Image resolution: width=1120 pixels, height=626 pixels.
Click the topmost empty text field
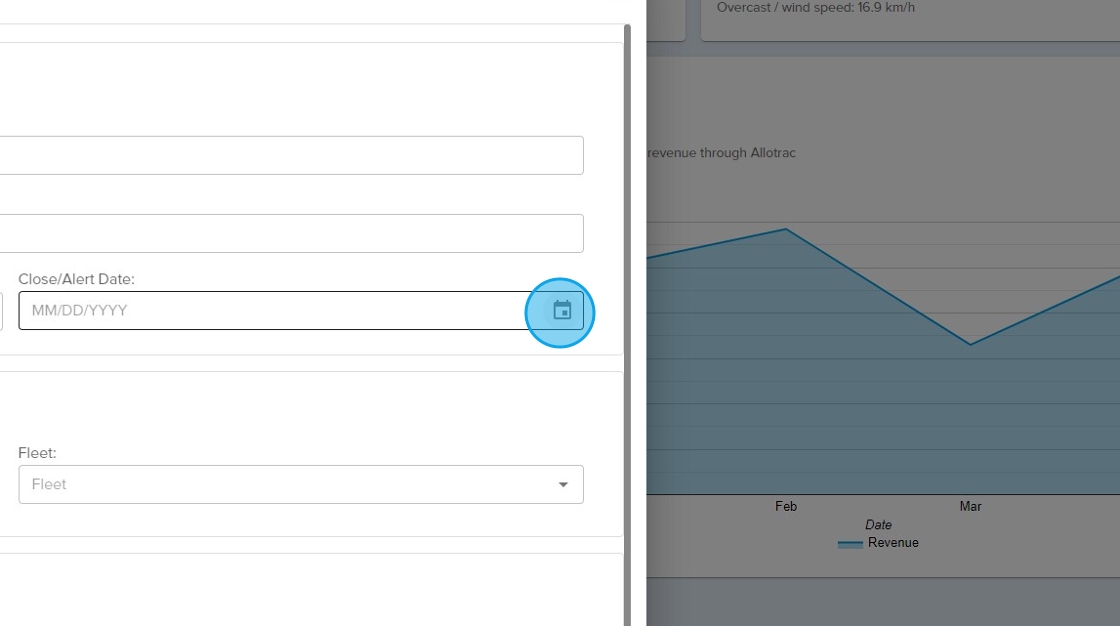tap(290, 156)
